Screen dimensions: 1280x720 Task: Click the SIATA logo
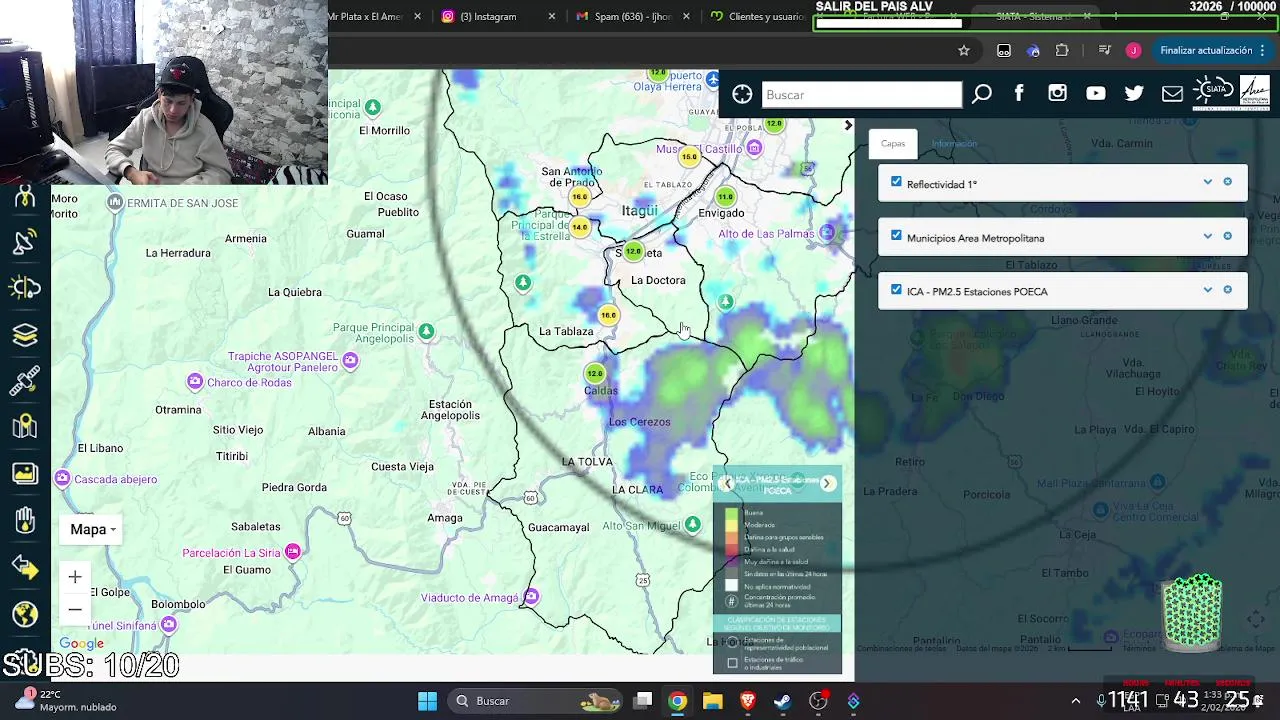point(1215,92)
